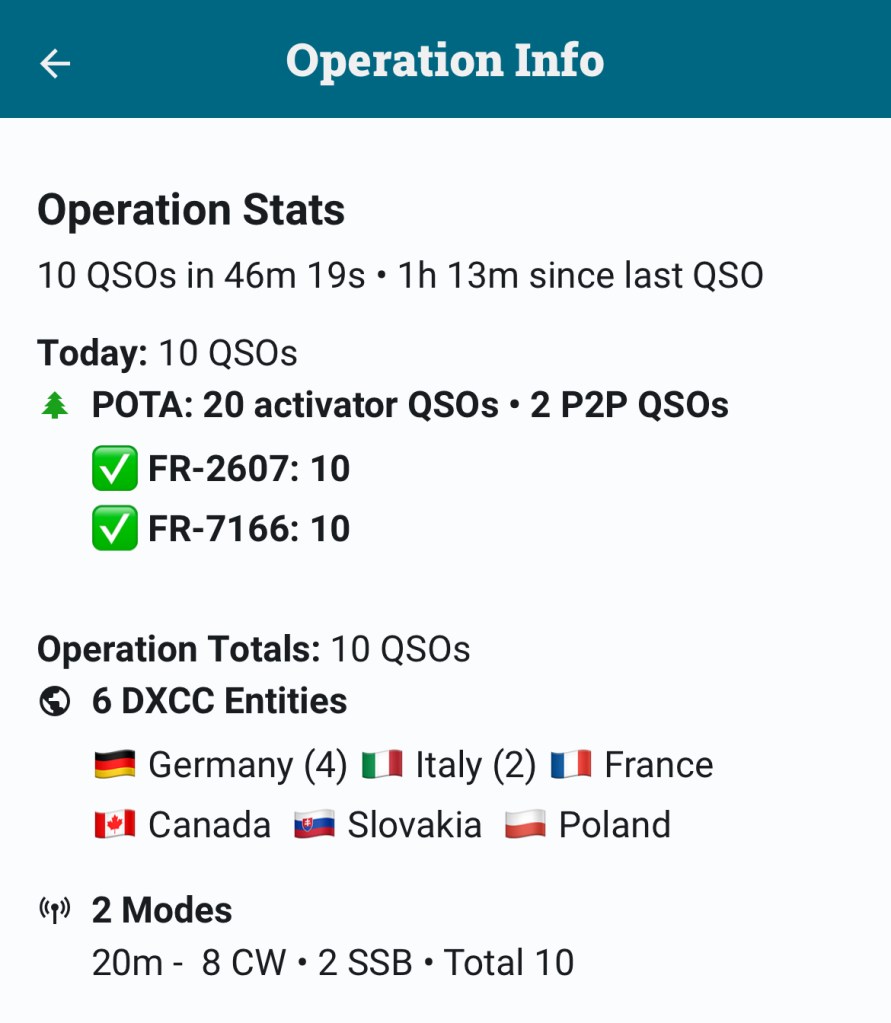Click the 2 Modes label

click(162, 910)
